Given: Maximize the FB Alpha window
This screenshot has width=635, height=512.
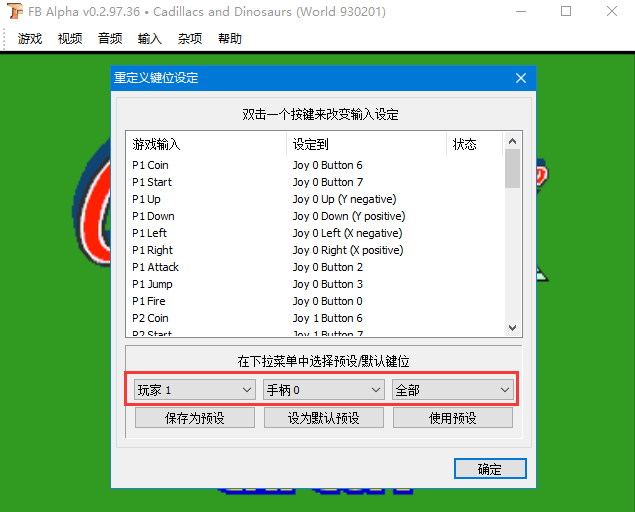Looking at the screenshot, I should click(x=566, y=11).
